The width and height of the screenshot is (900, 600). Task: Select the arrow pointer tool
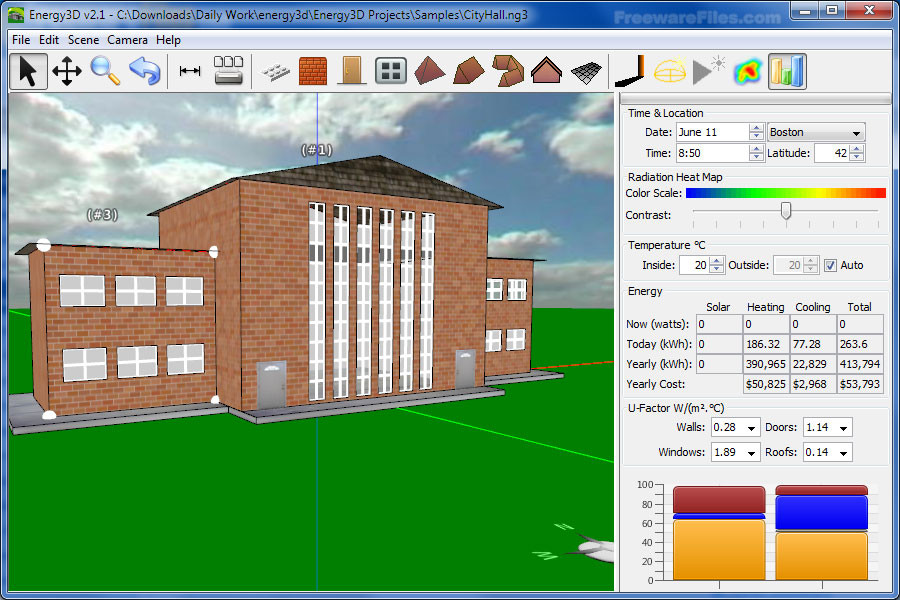point(28,72)
